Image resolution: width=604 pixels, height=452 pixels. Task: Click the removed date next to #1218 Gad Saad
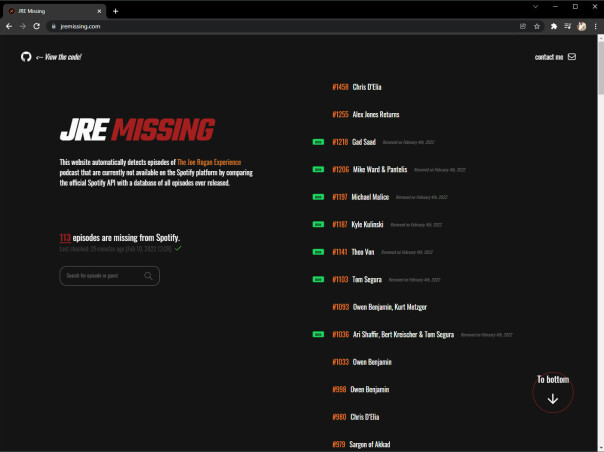point(408,142)
